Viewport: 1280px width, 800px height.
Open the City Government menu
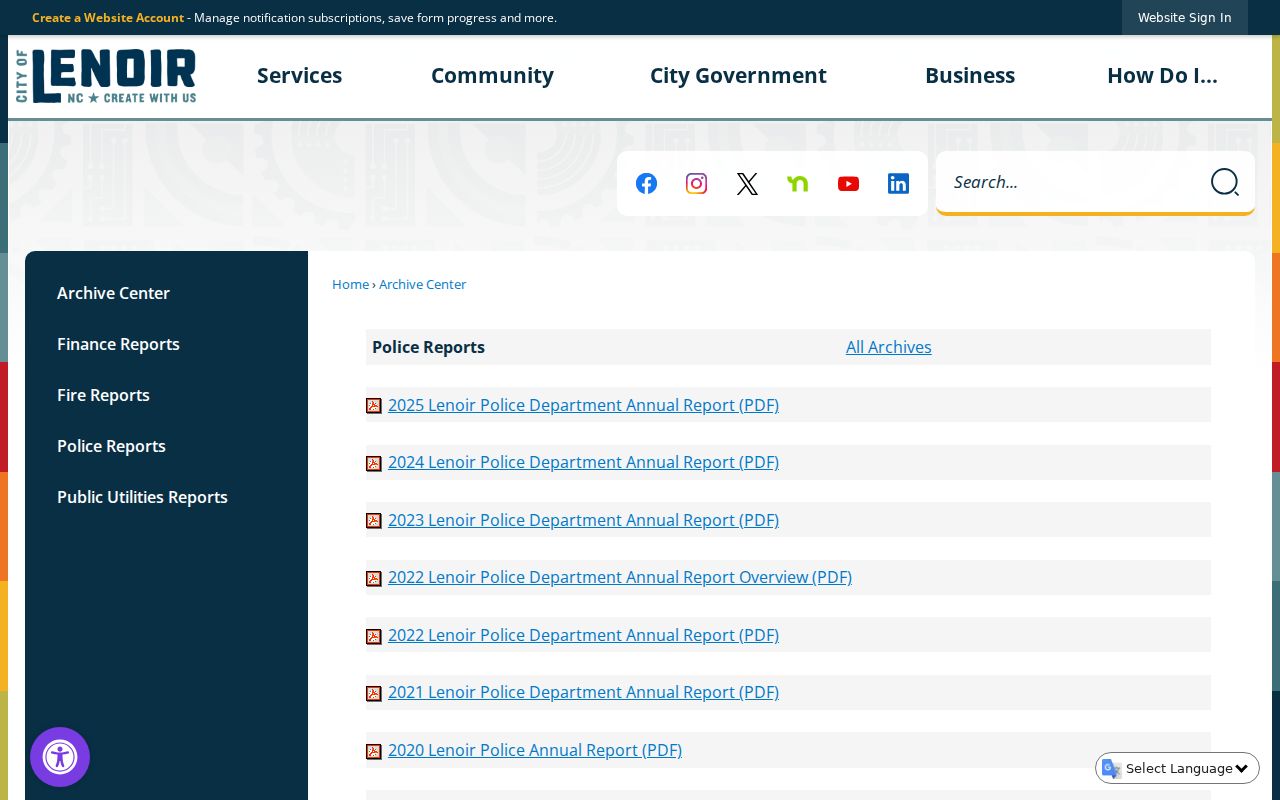738,76
